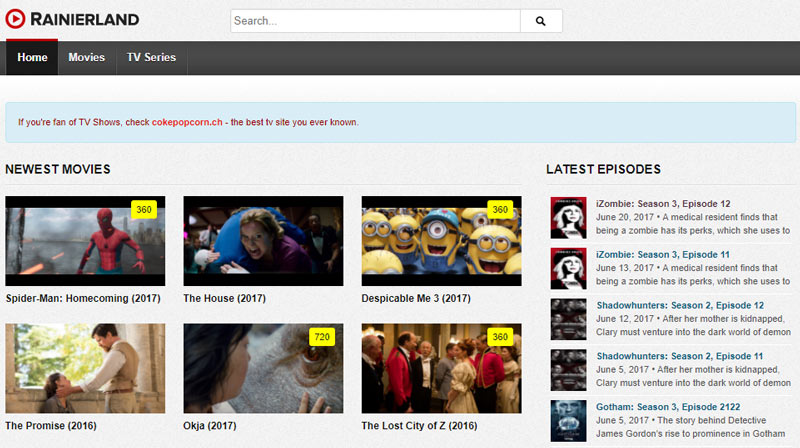Screen dimensions: 800x448
Task: Open the Home tab
Action: click(32, 57)
